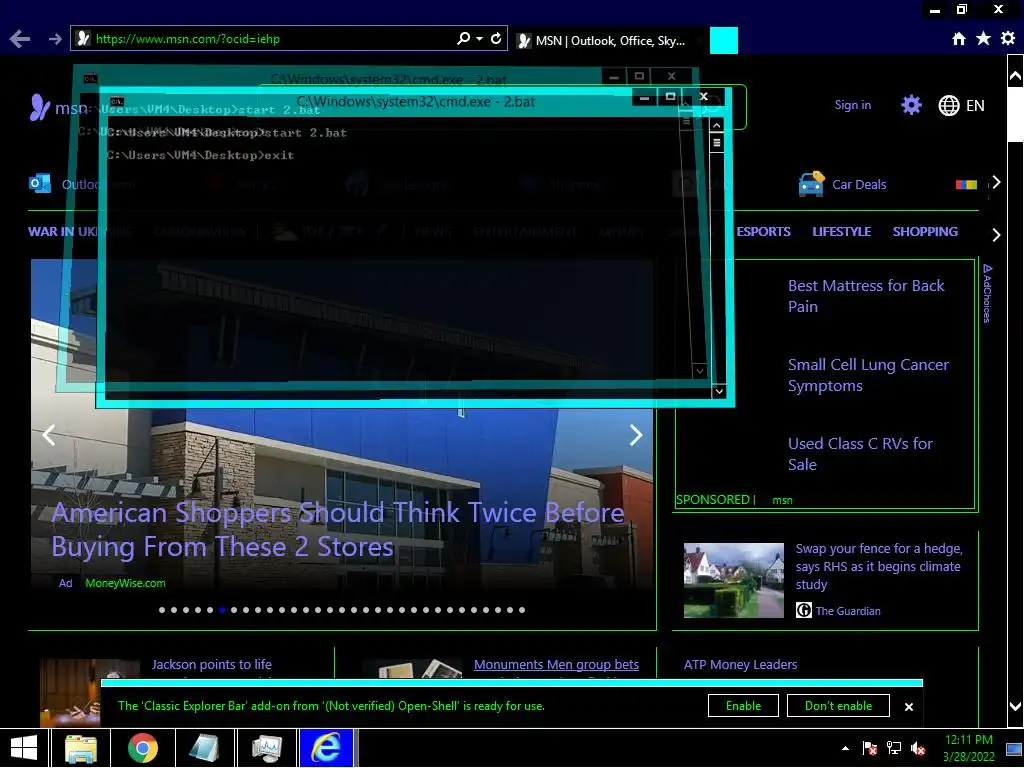Viewport: 1024px width, 768px height.
Task: Select the first carousel dot
Action: click(162, 610)
